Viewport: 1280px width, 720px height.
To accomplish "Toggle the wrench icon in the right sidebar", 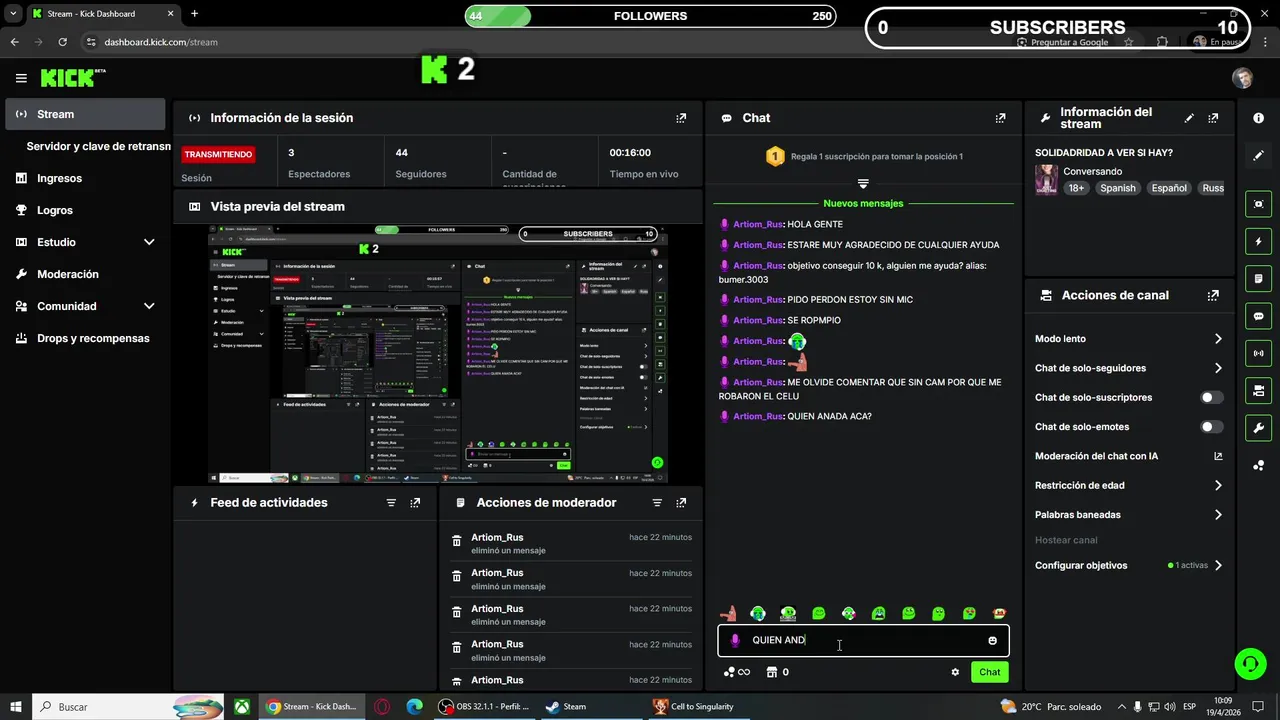I will [1258, 428].
